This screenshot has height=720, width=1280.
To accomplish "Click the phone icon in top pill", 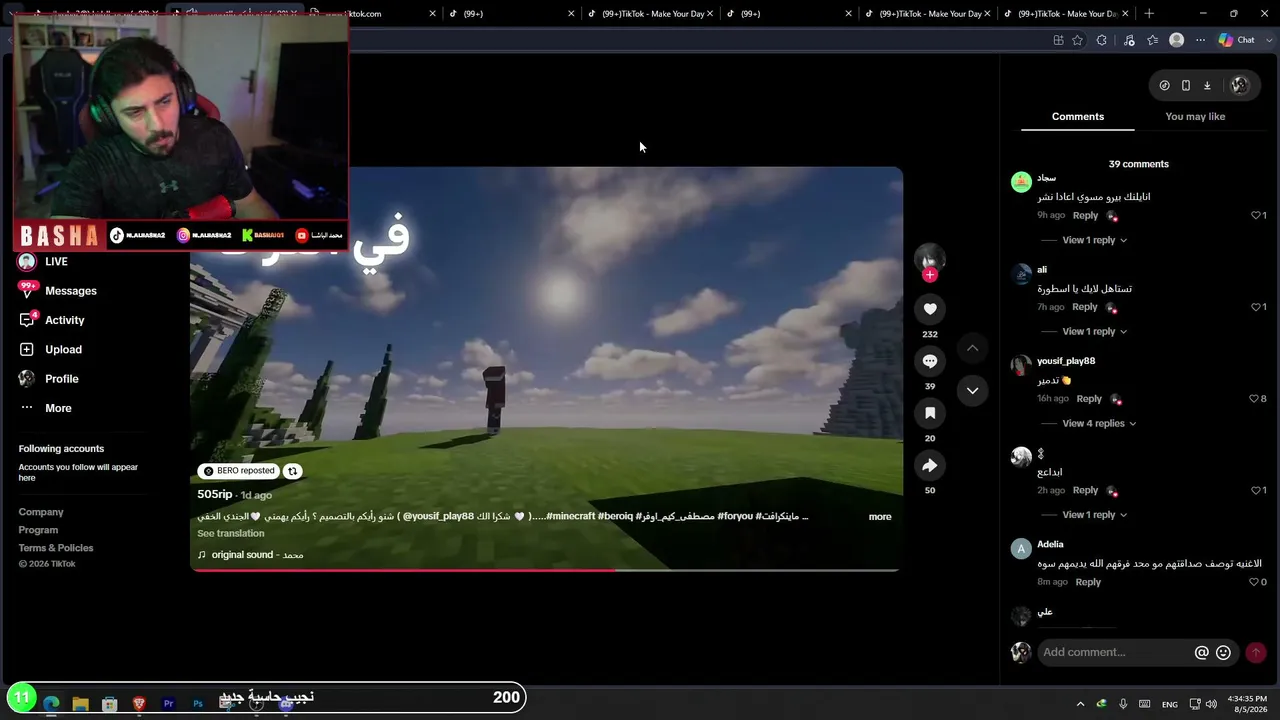I will tap(1186, 85).
